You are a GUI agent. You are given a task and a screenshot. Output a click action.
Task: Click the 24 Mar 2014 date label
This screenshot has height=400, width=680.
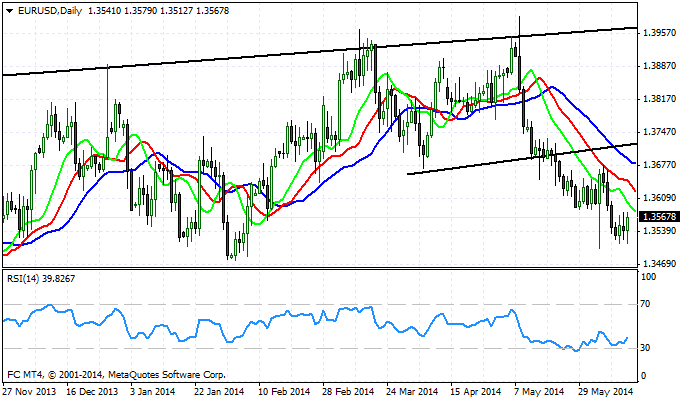coord(412,391)
